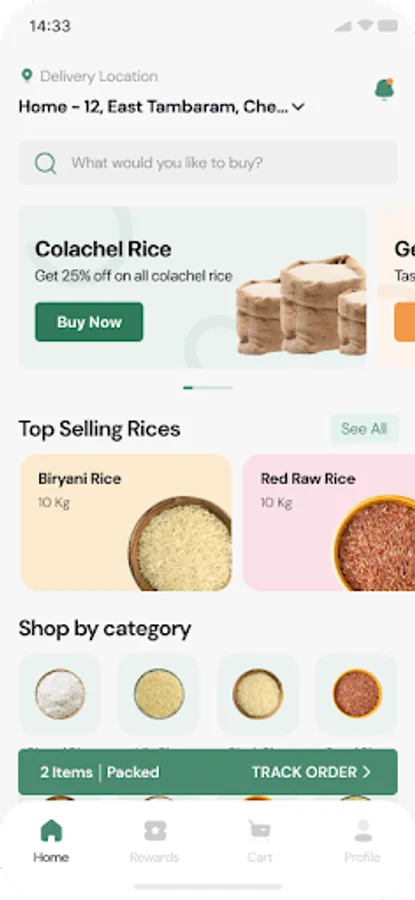Tap the search magnifier icon

pyautogui.click(x=45, y=163)
